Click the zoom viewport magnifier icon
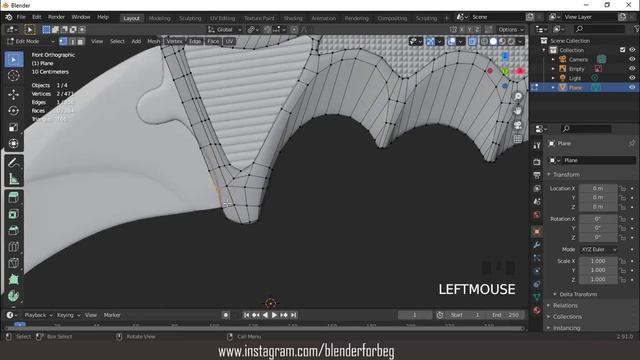Screen dimensions: 640x360 pyautogui.click(x=518, y=96)
